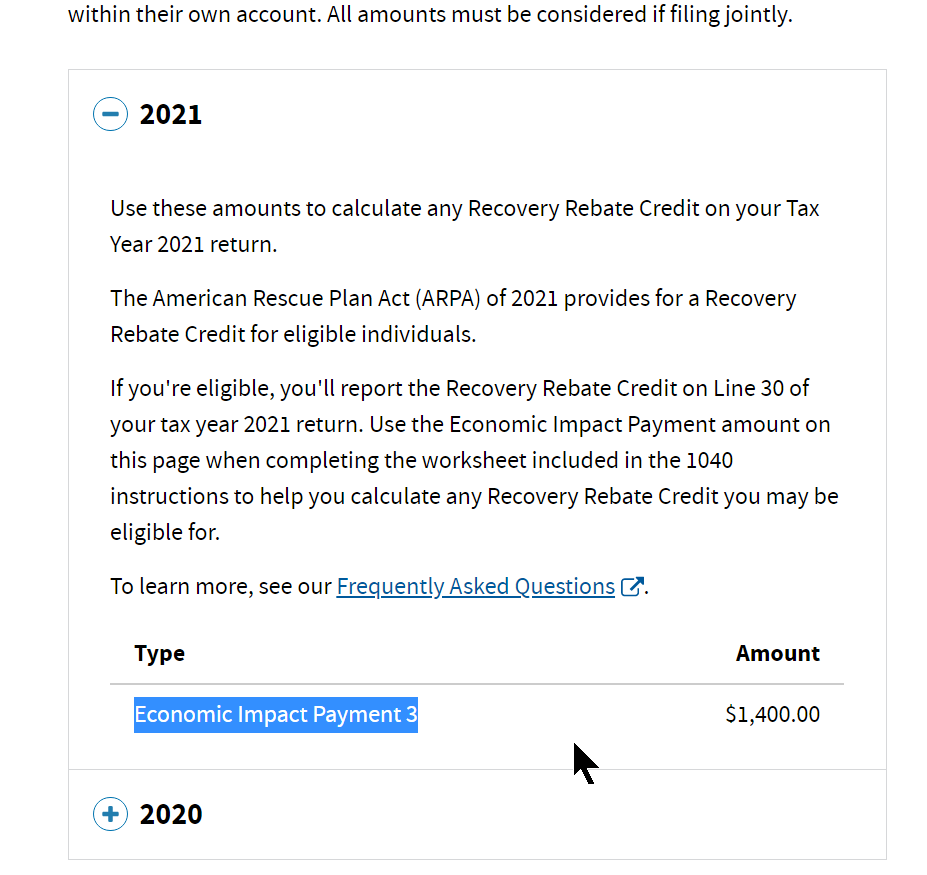Click the external link icon after Frequently Asked Questions
Image resolution: width=927 pixels, height=875 pixels.
pos(632,587)
